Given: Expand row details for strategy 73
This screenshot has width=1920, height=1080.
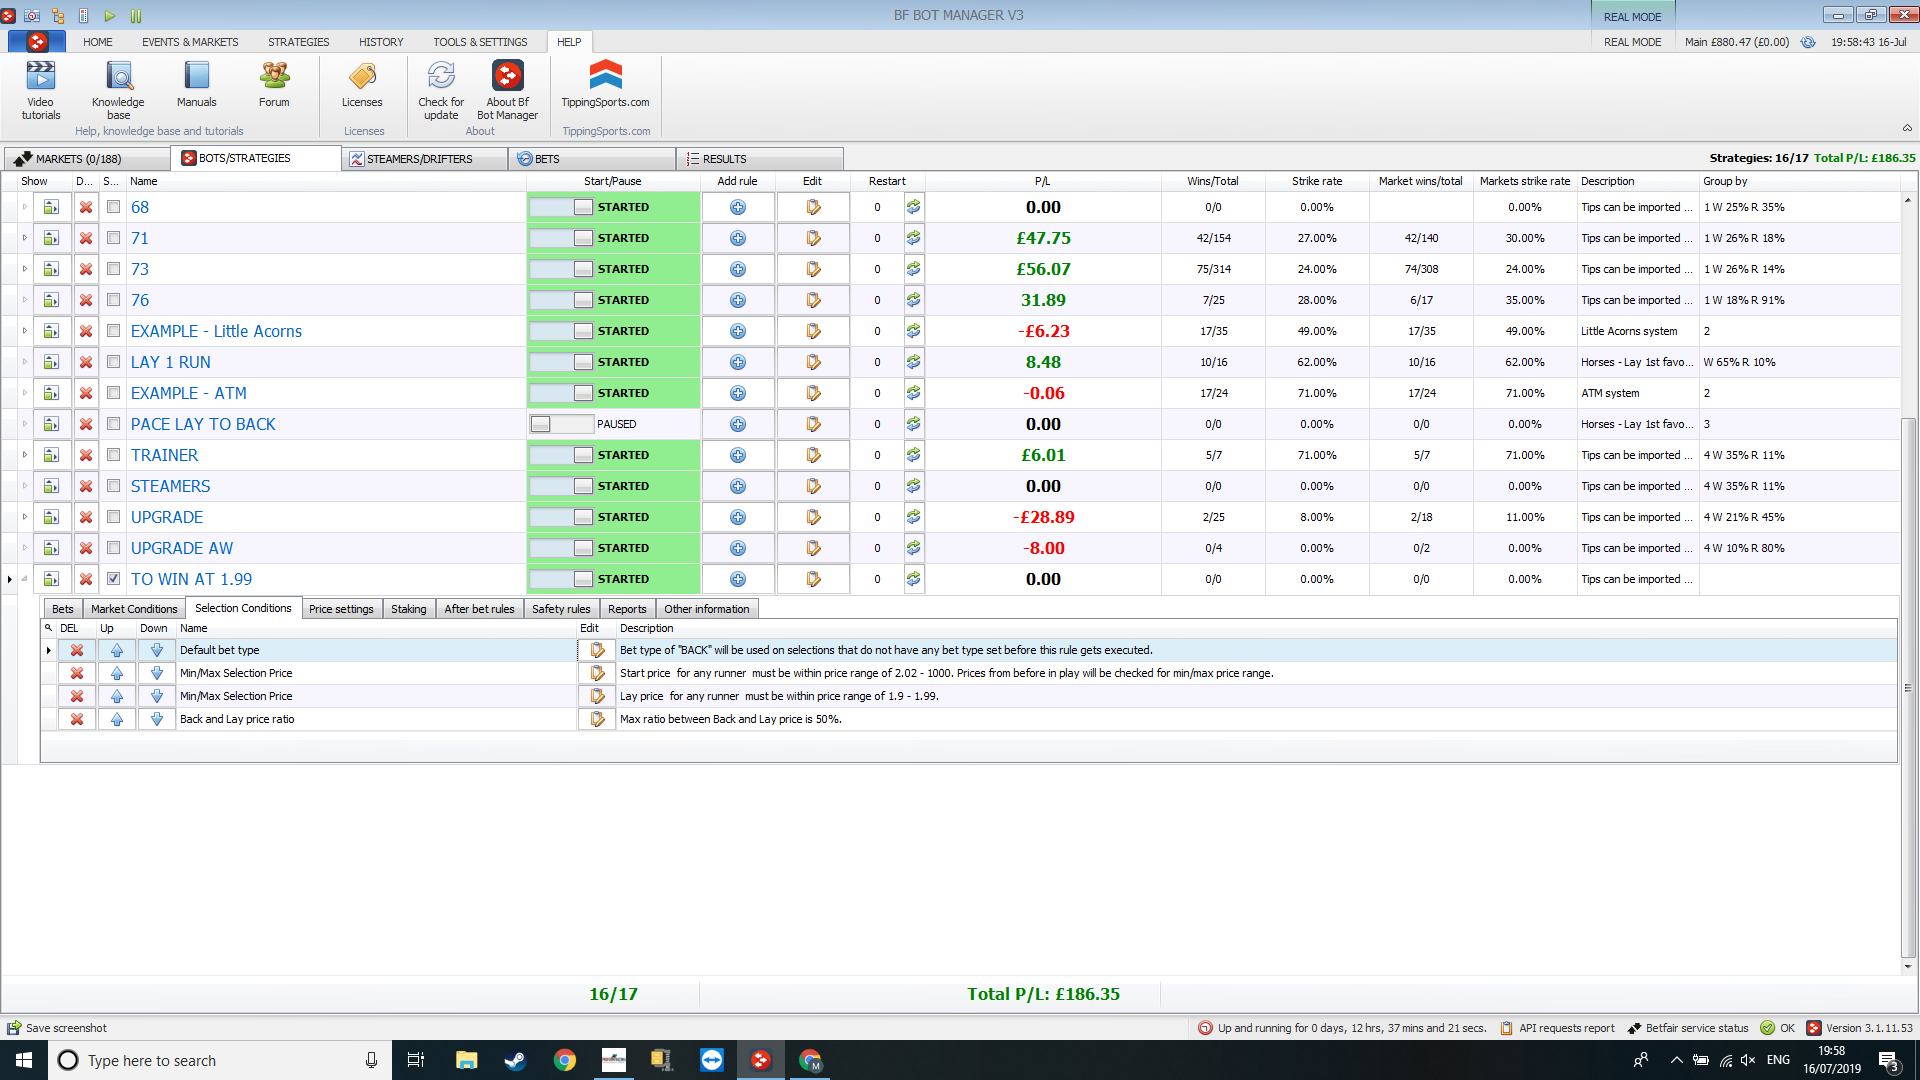Looking at the screenshot, I should pyautogui.click(x=25, y=269).
